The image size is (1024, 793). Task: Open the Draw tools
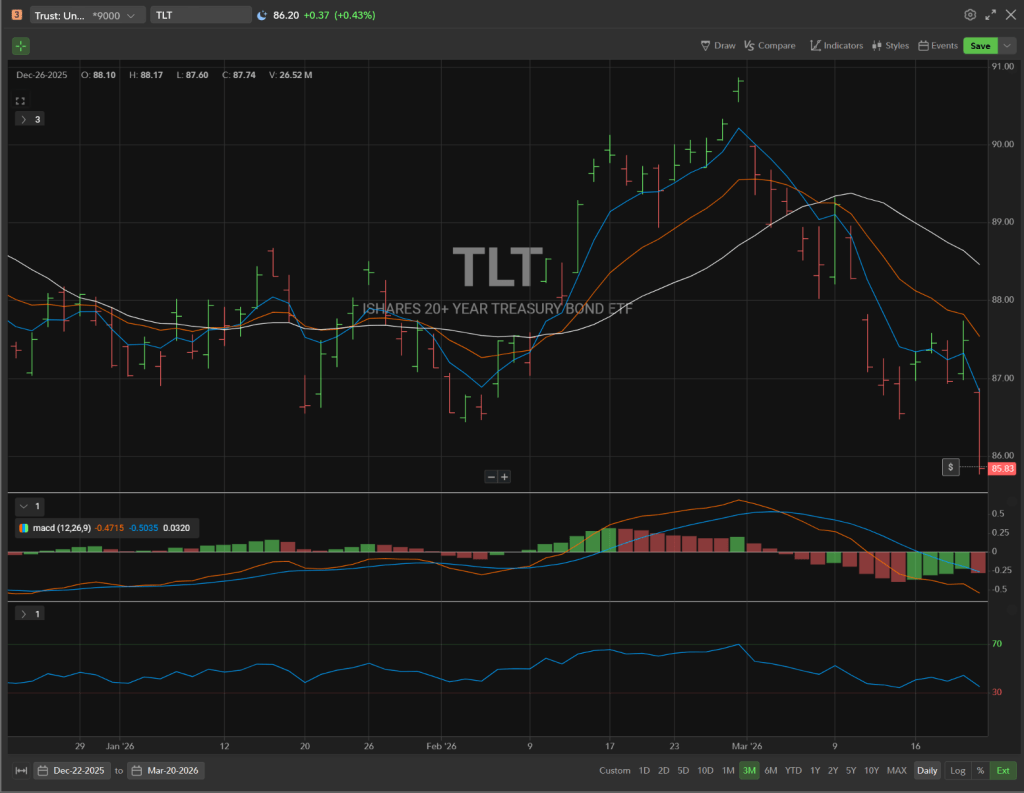point(718,46)
